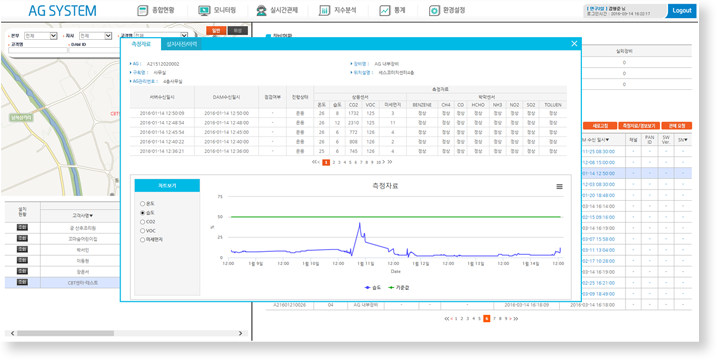The width and height of the screenshot is (717, 360).
Task: Open the 통계 line graph icon
Action: click(x=385, y=11)
